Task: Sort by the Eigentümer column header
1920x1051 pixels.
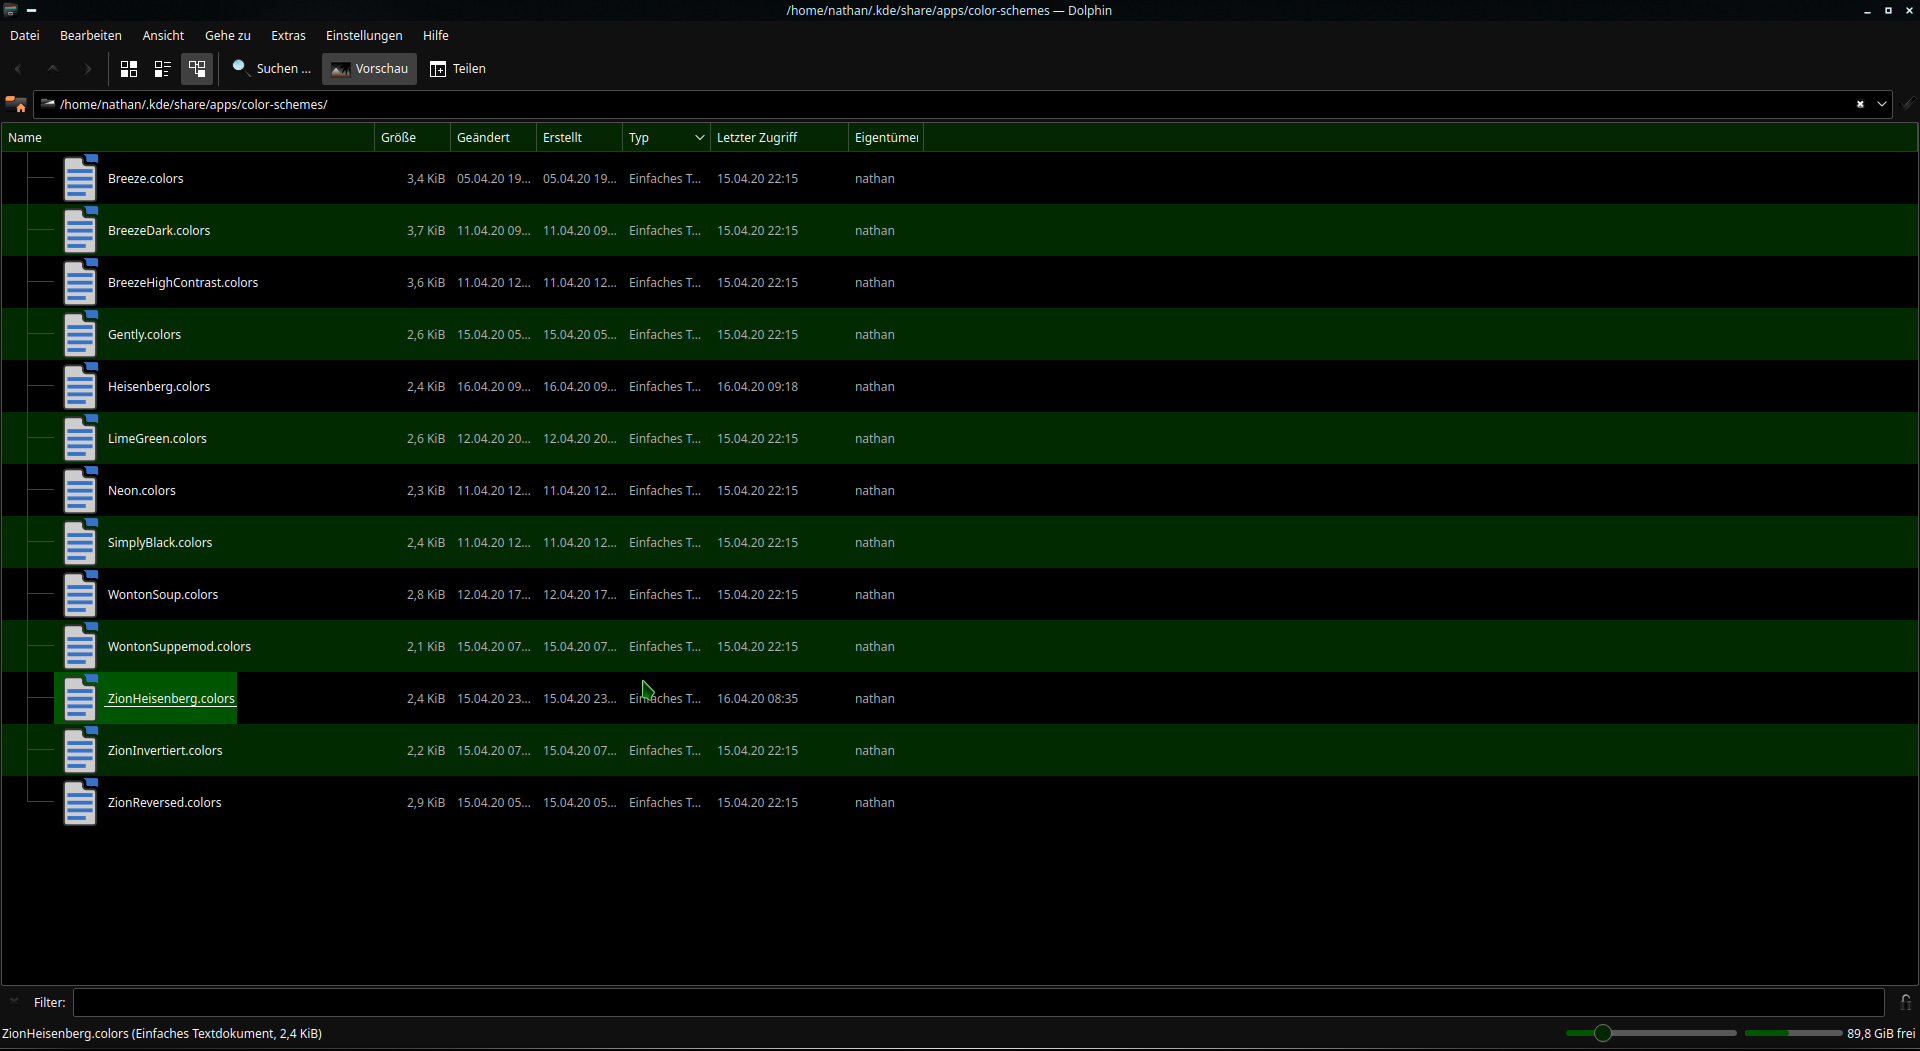Action: [886, 138]
